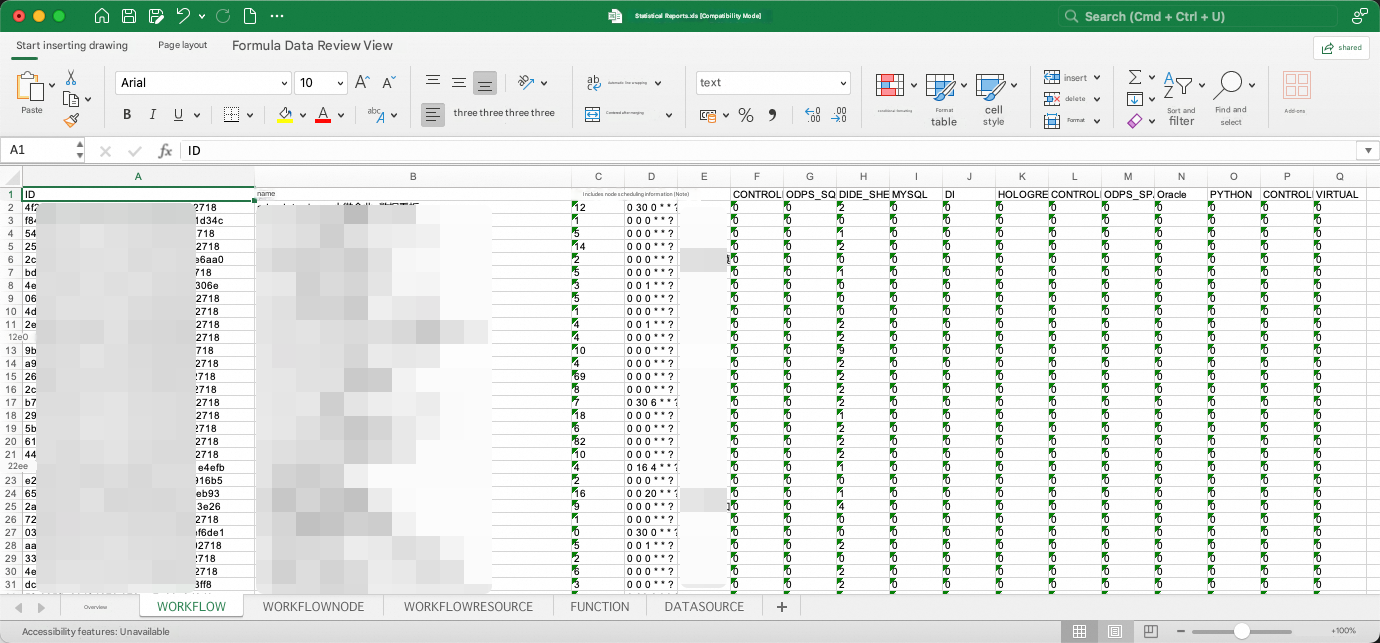Click the Format Painter brush icon
The height and width of the screenshot is (643, 1380).
click(72, 120)
